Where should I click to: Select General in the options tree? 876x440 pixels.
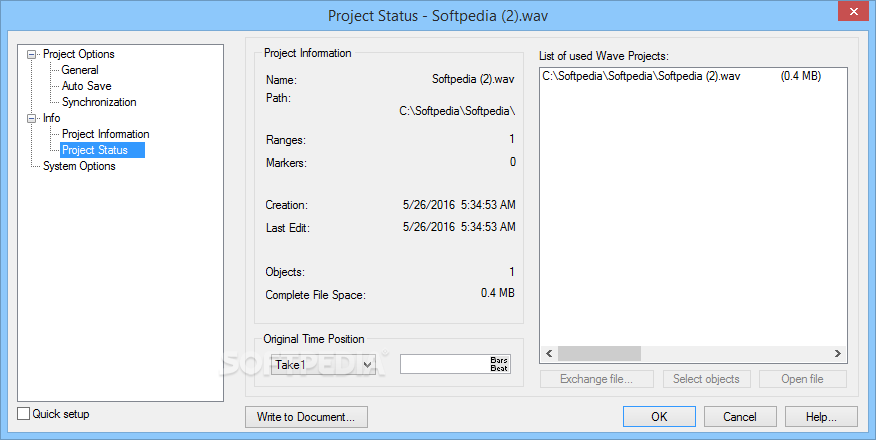point(80,70)
